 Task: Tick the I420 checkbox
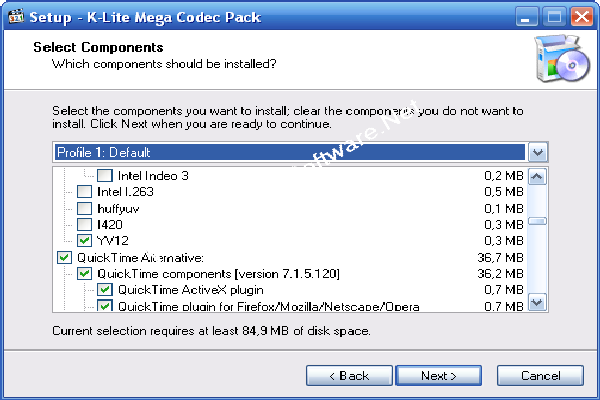(85, 224)
